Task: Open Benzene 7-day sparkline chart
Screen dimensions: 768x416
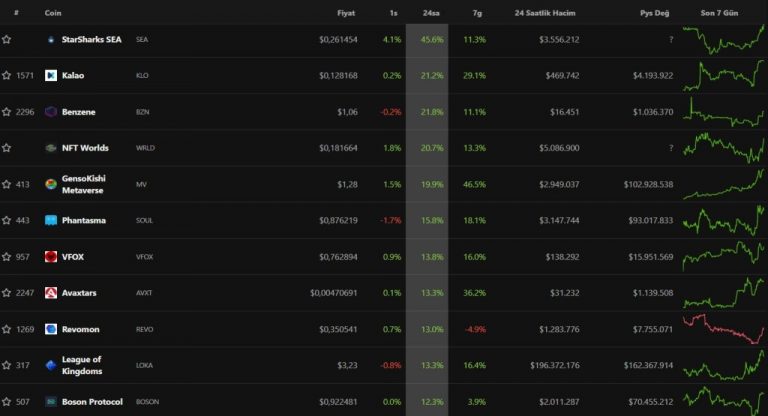Action: [x=723, y=112]
